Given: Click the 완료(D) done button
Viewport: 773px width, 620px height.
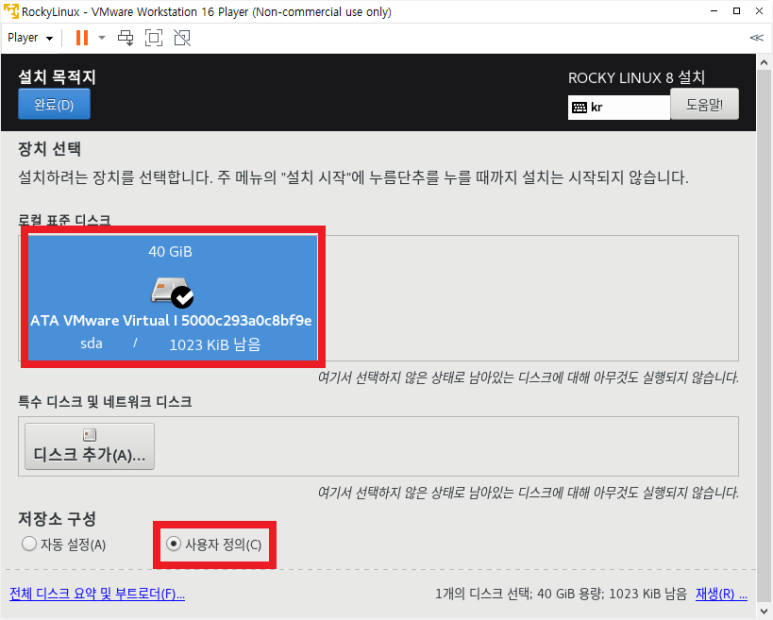Looking at the screenshot, I should click(54, 104).
